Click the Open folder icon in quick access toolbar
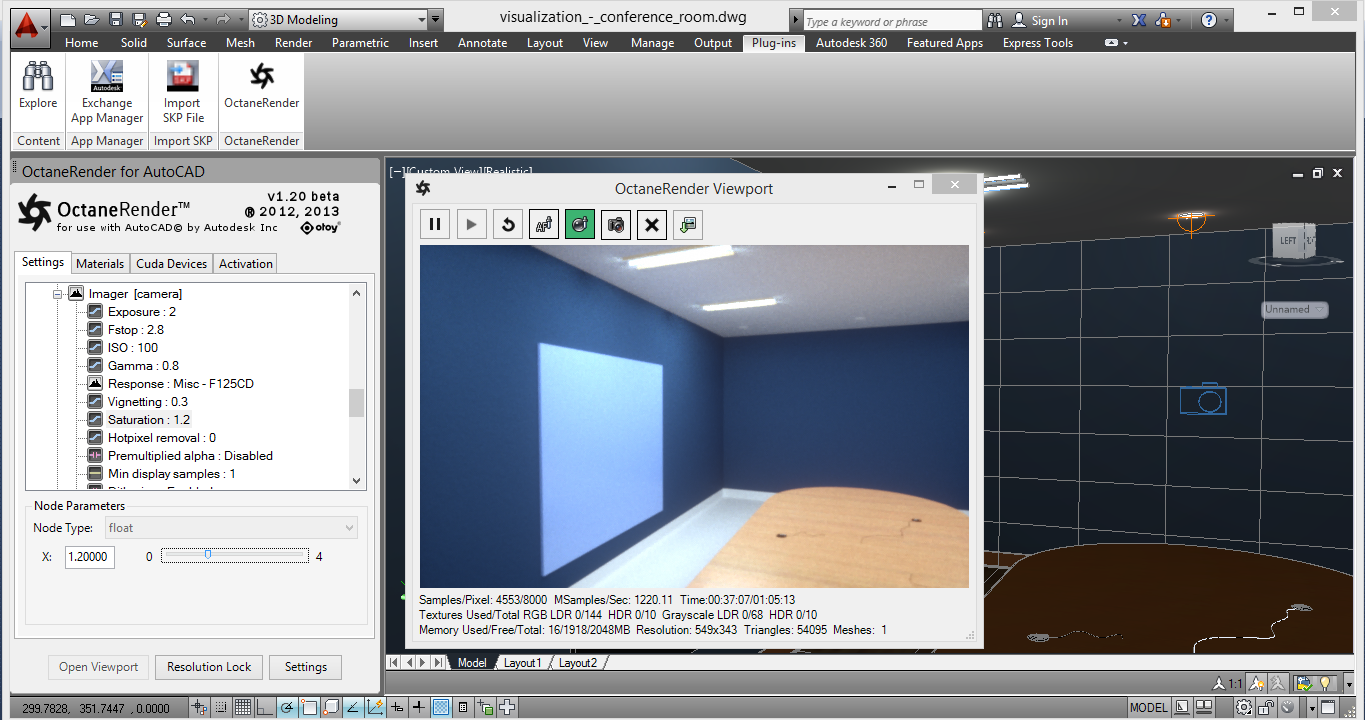 [x=91, y=19]
